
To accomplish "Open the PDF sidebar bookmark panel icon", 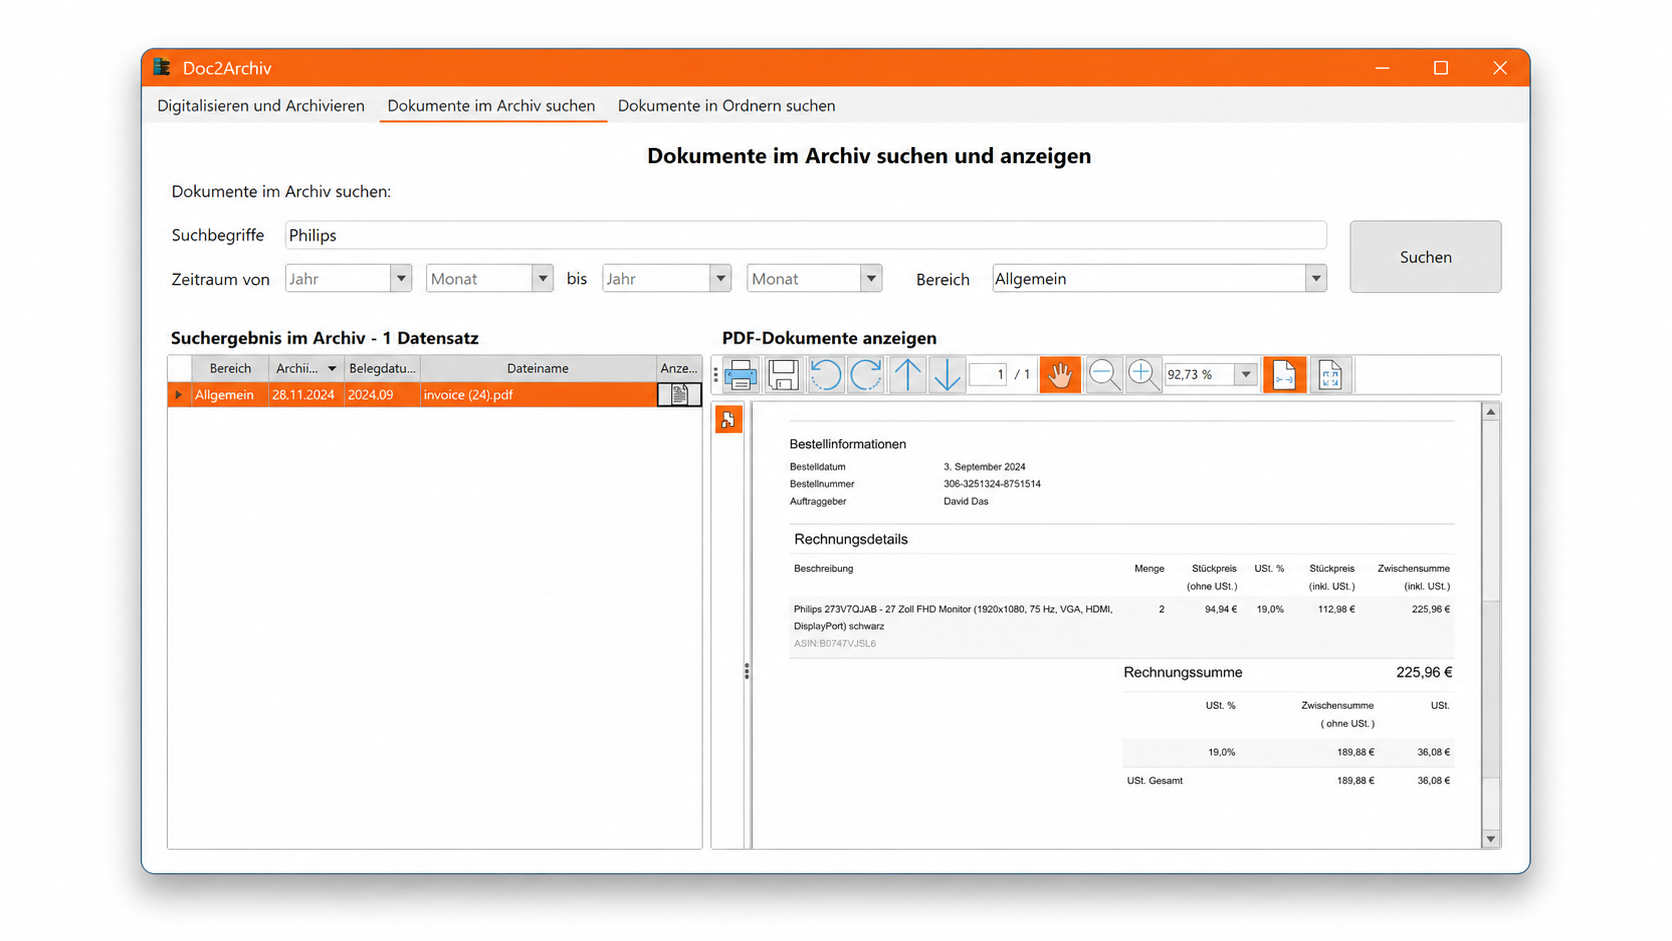I will tap(728, 420).
